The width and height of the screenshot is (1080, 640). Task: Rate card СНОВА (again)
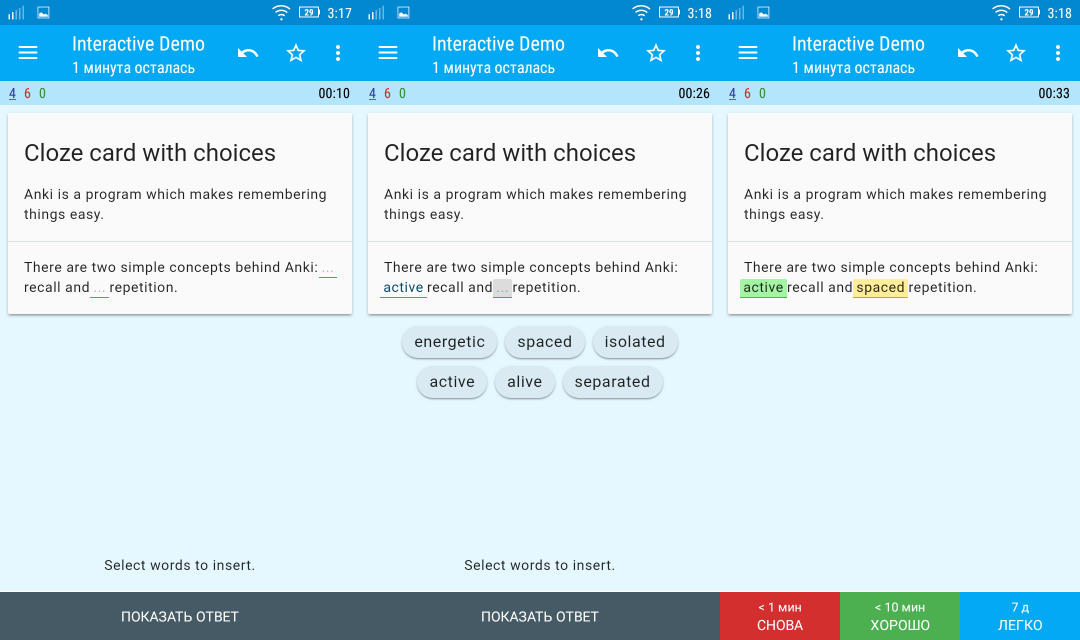[x=780, y=617]
